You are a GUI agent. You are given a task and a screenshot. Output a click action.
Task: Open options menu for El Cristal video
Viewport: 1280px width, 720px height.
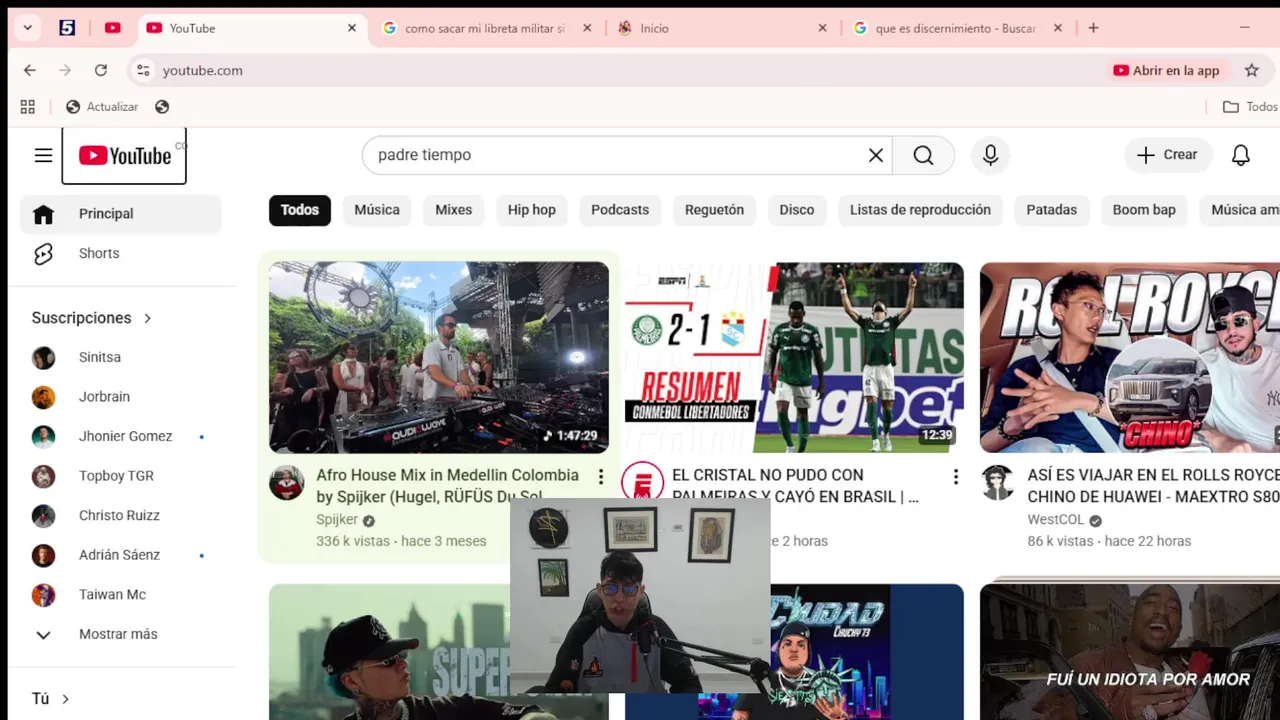point(955,477)
